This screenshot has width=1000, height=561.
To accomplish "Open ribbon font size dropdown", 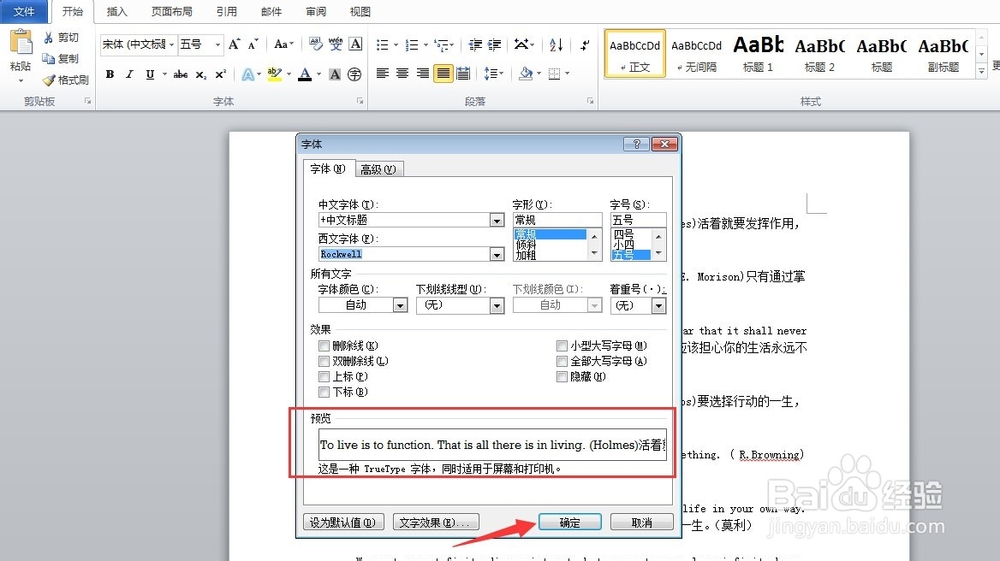I will pyautogui.click(x=217, y=44).
